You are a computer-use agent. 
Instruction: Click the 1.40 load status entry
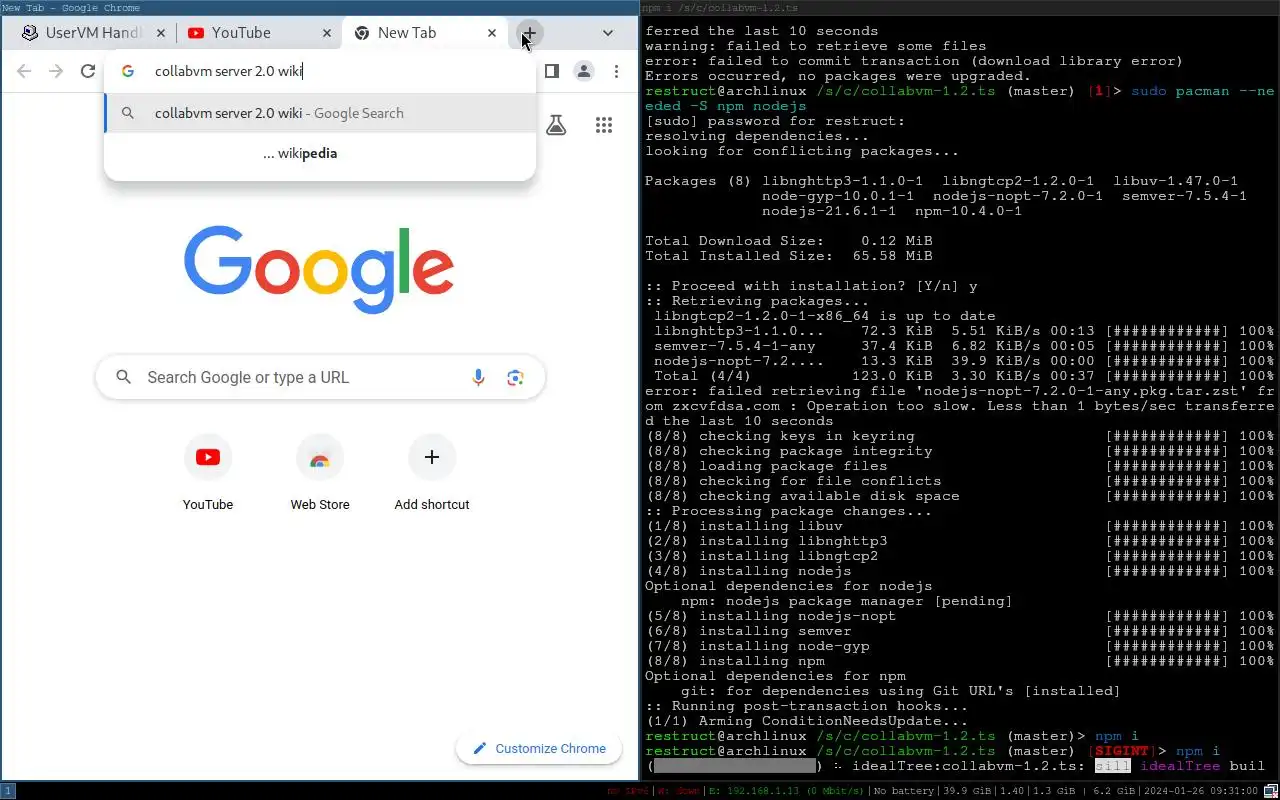(x=1011, y=792)
